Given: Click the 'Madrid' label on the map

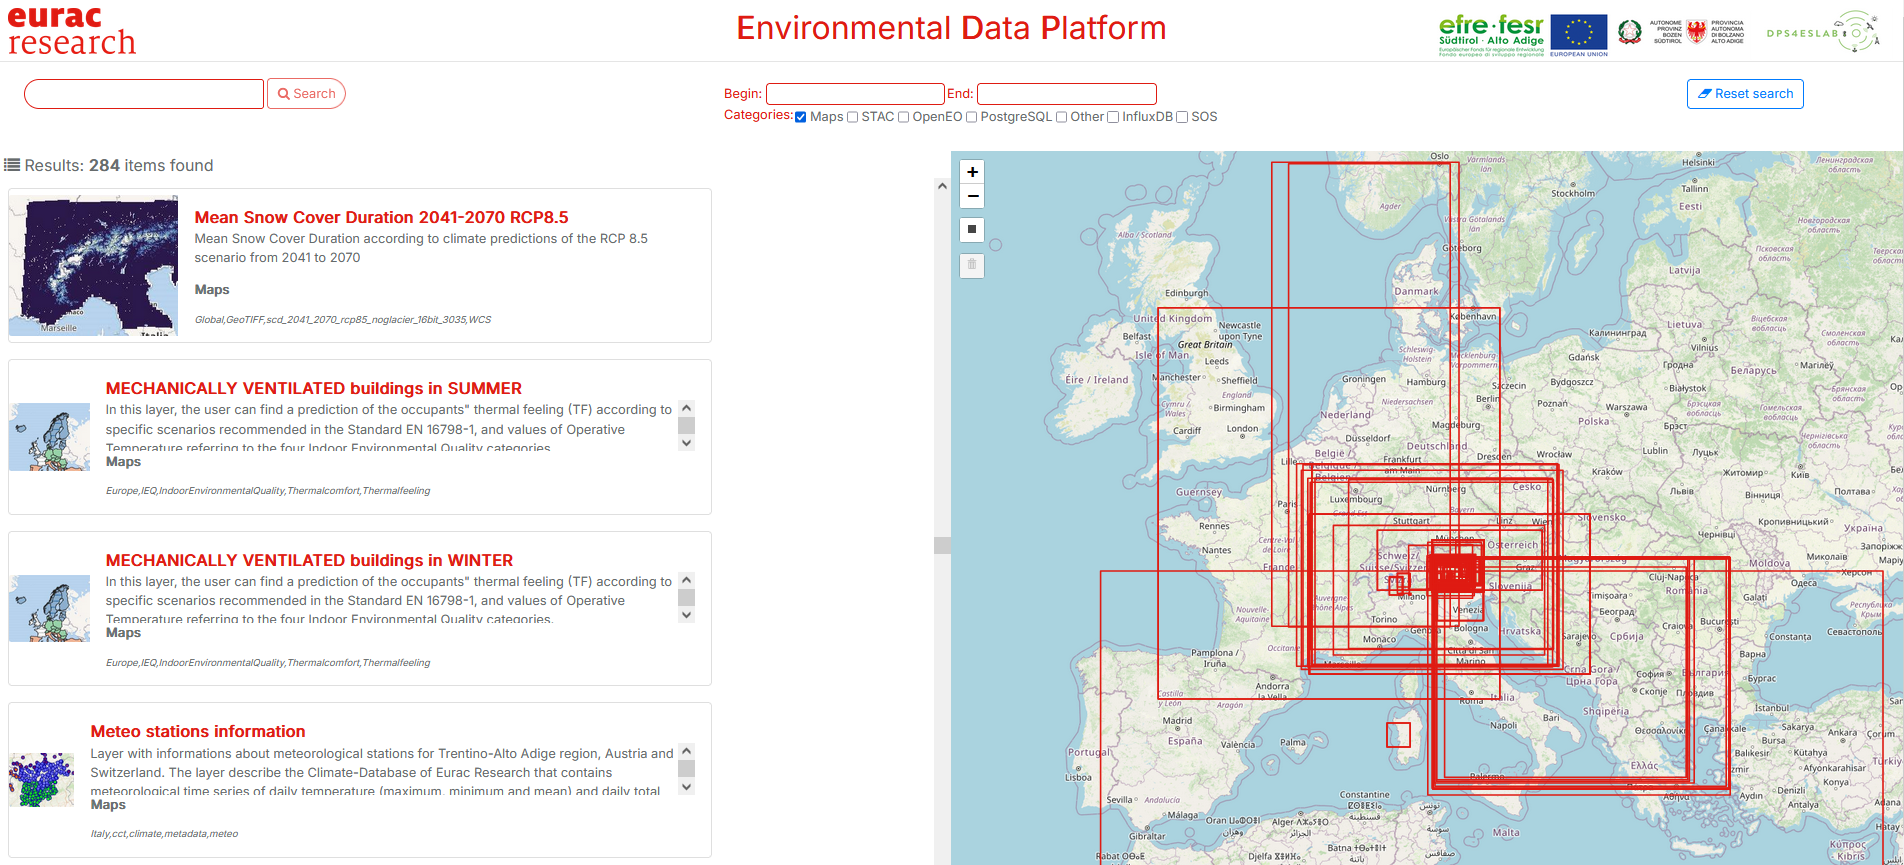Looking at the screenshot, I should point(1177,721).
